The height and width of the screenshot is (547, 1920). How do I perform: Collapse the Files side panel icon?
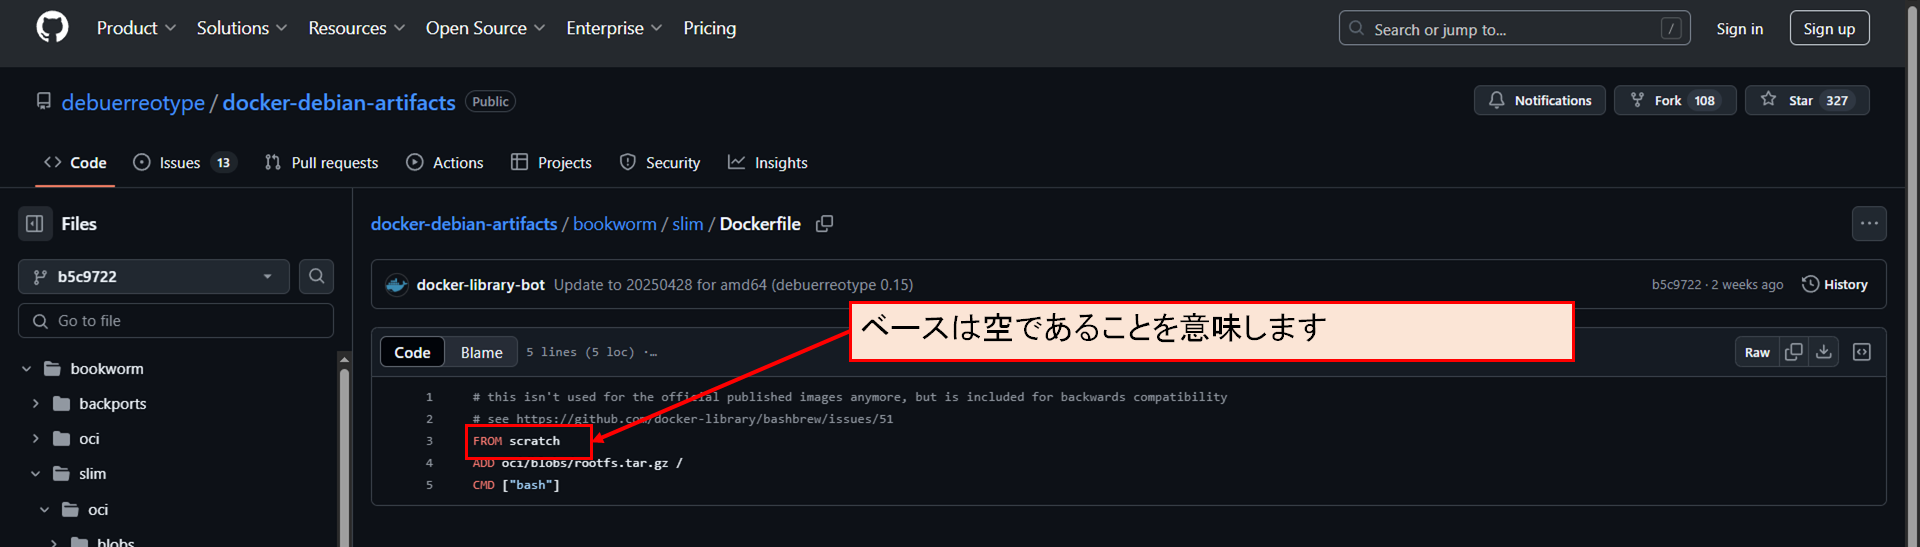click(x=35, y=224)
